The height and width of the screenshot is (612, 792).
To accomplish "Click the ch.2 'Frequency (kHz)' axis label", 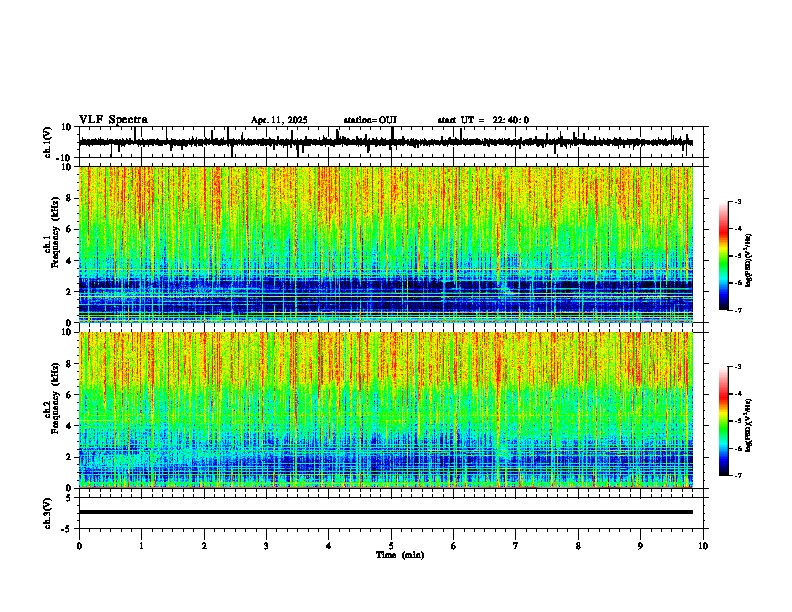I will (x=55, y=398).
